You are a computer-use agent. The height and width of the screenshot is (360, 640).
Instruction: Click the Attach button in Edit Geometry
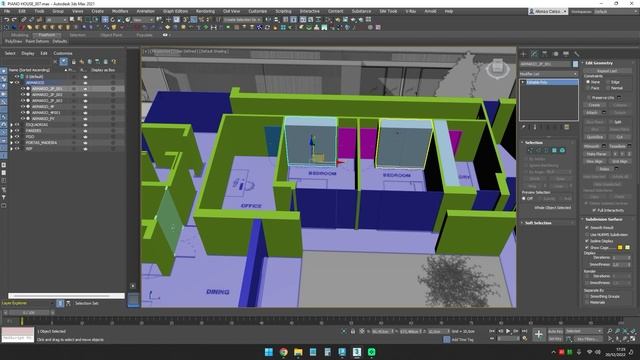[592, 112]
